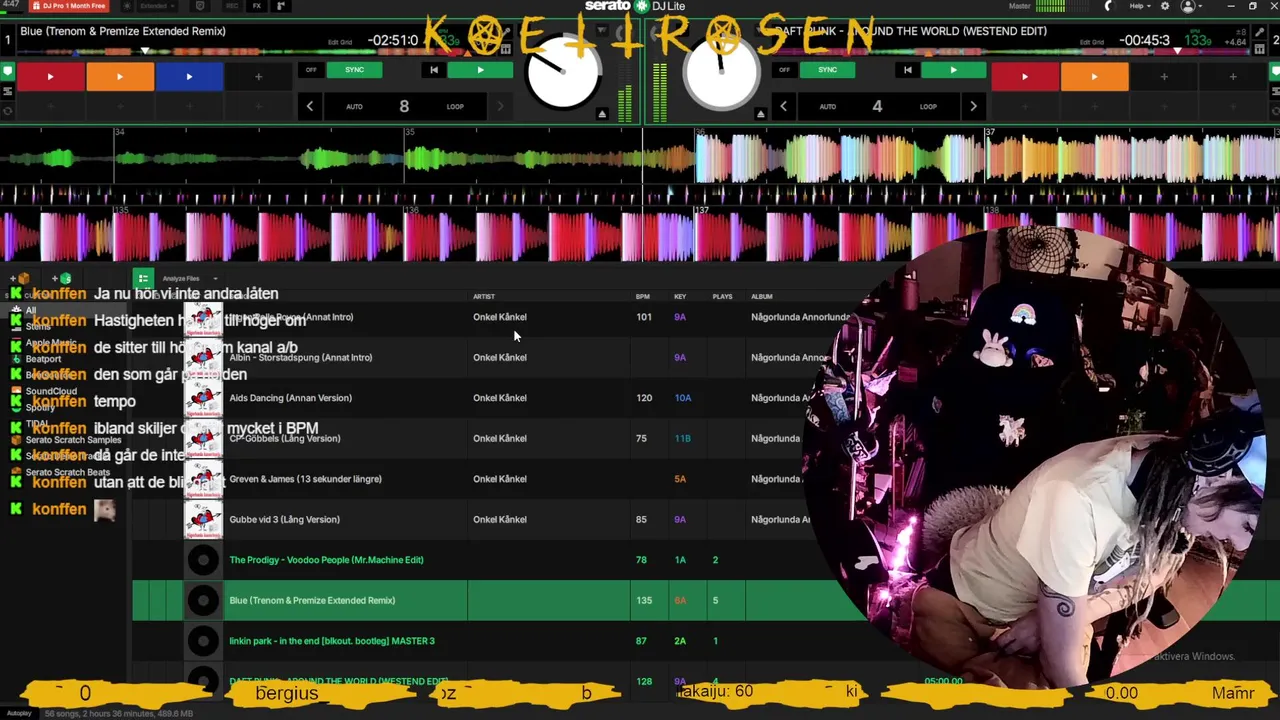The image size is (1280, 720).
Task: Open the Extended view mode dropdown
Action: pyautogui.click(x=157, y=6)
